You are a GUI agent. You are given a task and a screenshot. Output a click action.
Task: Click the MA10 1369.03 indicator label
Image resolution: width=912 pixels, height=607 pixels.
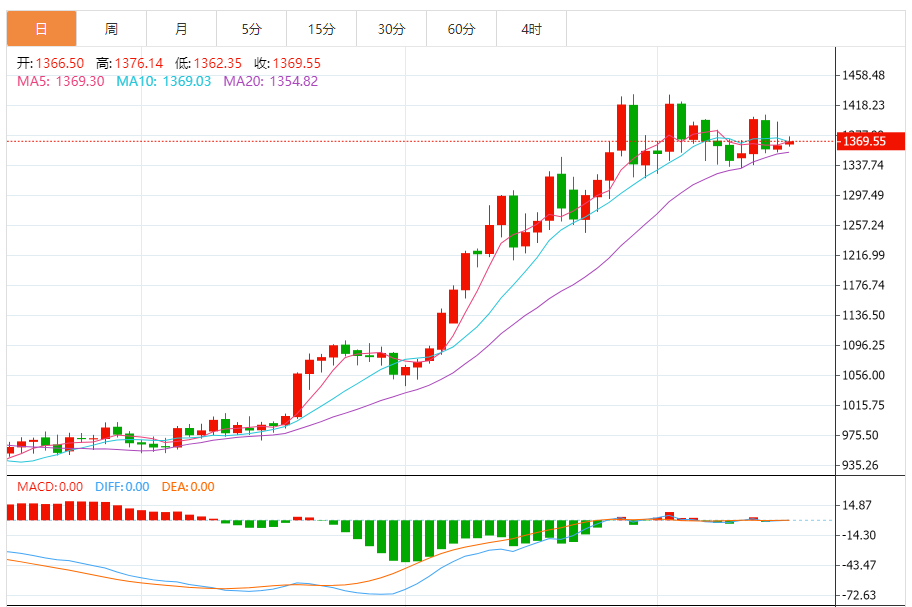click(164, 81)
